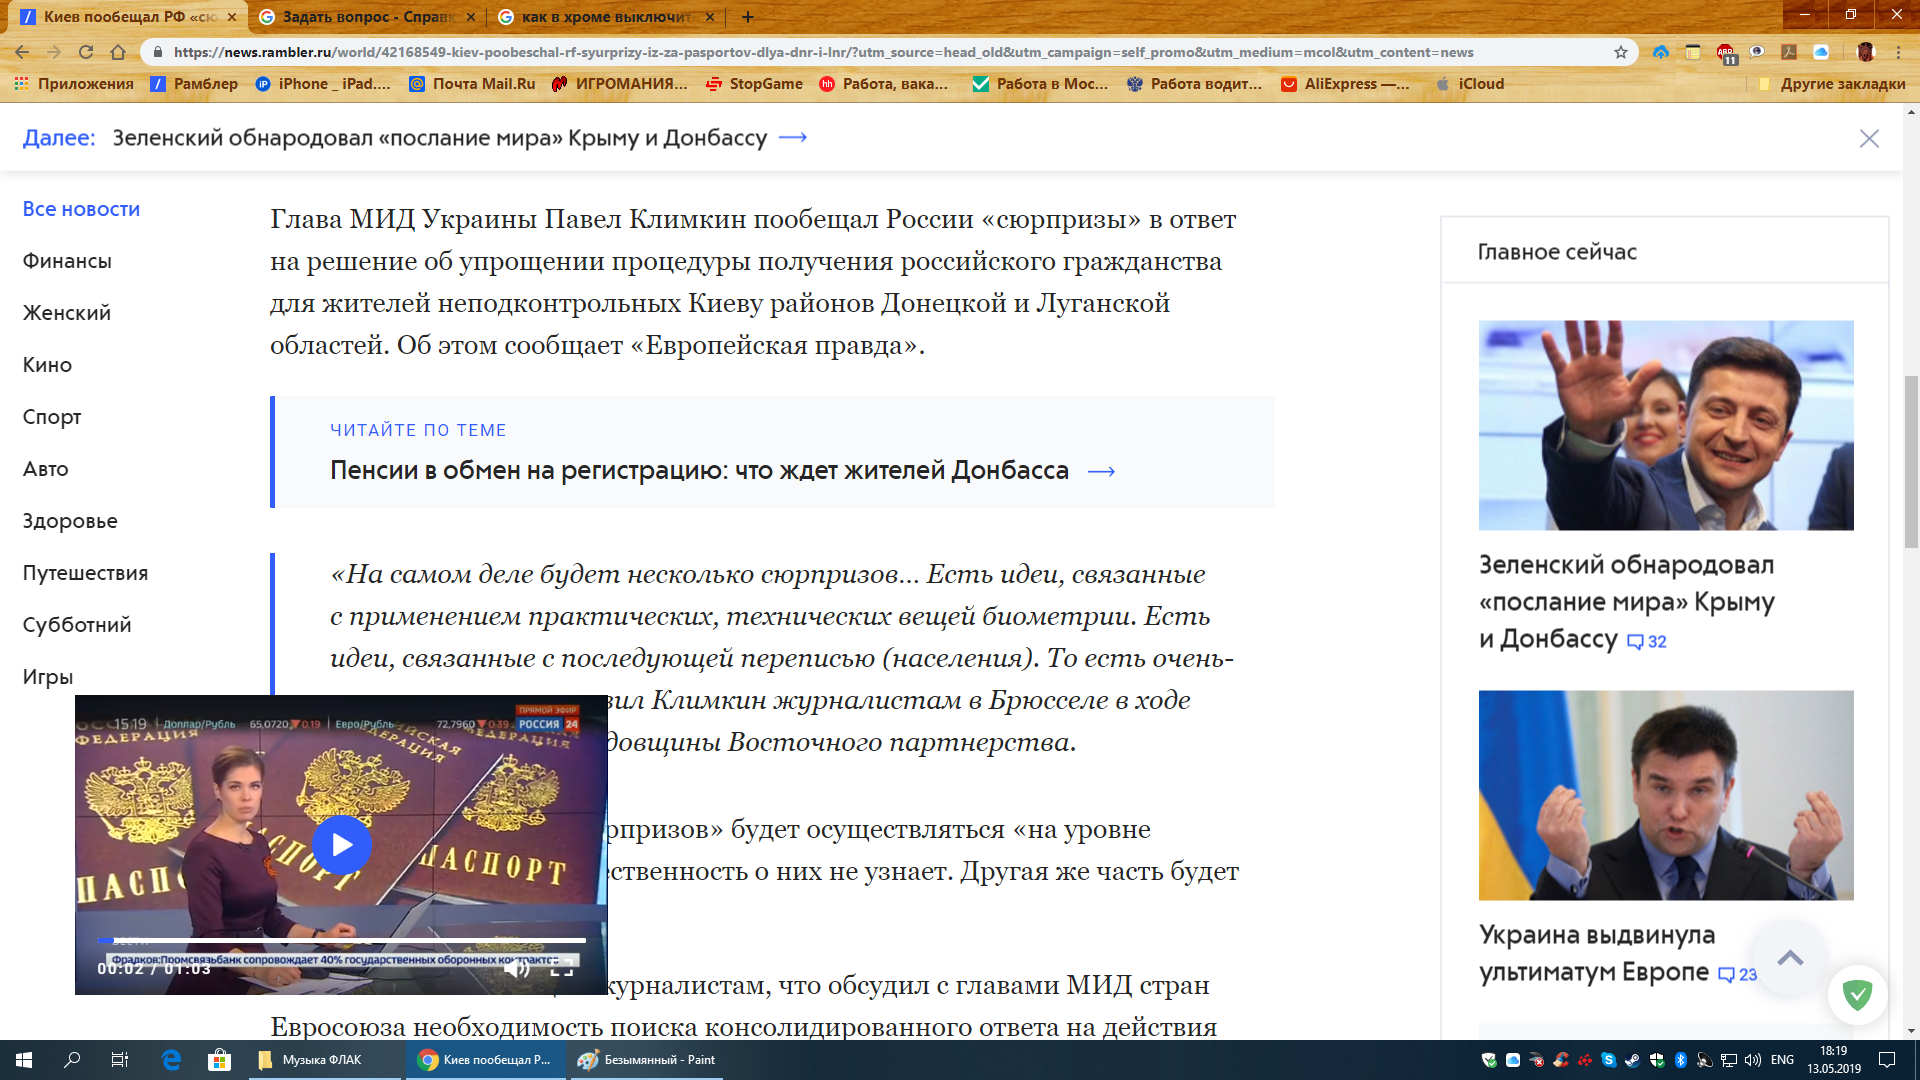1920x1080 pixels.
Task: Open the cloud upload extension
Action: click(x=1661, y=52)
